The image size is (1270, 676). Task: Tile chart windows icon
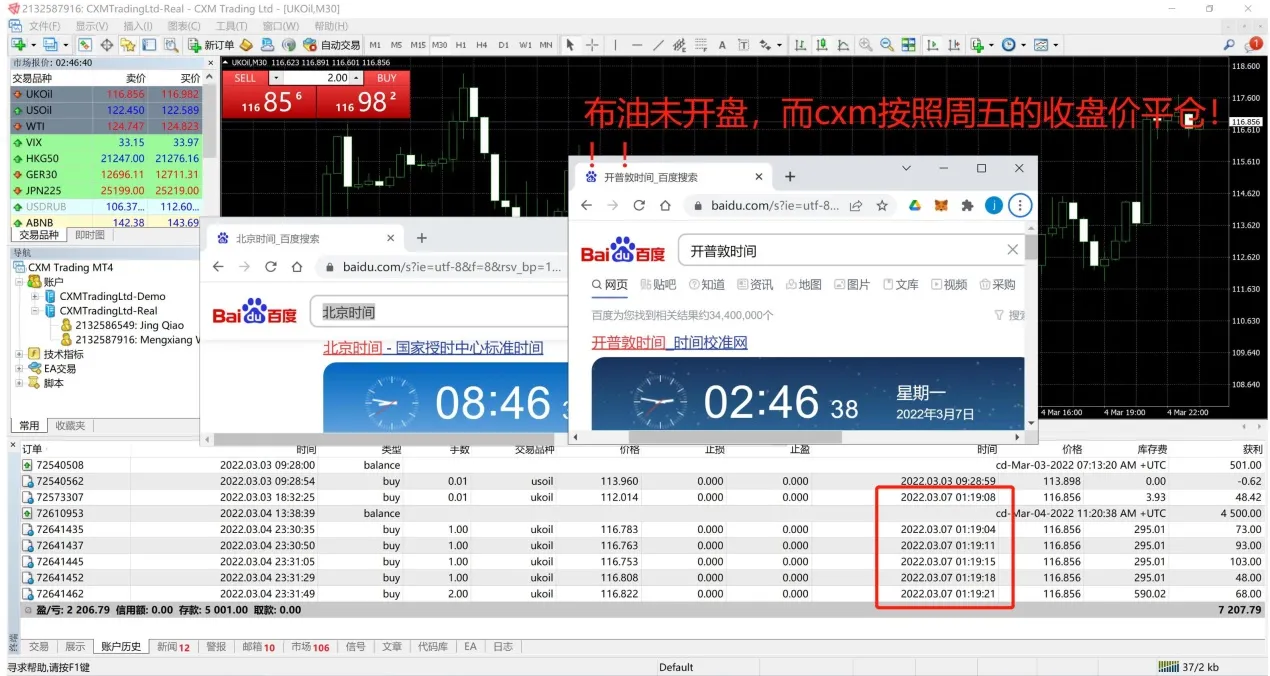pyautogui.click(x=908, y=45)
